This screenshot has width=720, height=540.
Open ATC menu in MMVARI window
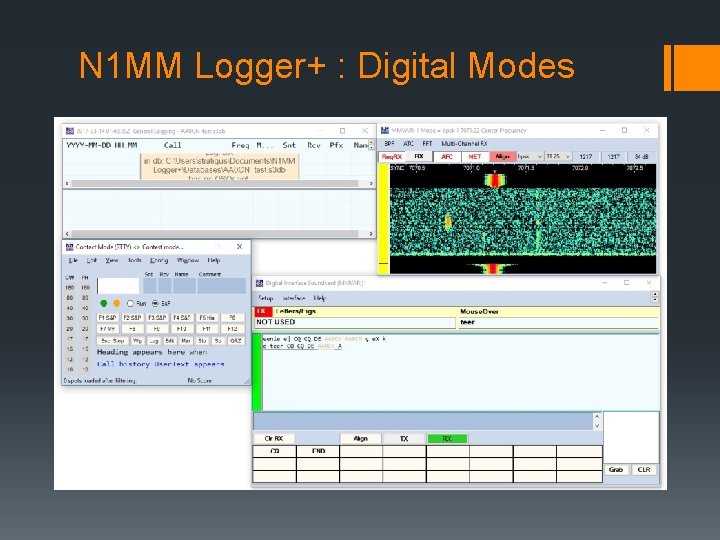(x=408, y=144)
